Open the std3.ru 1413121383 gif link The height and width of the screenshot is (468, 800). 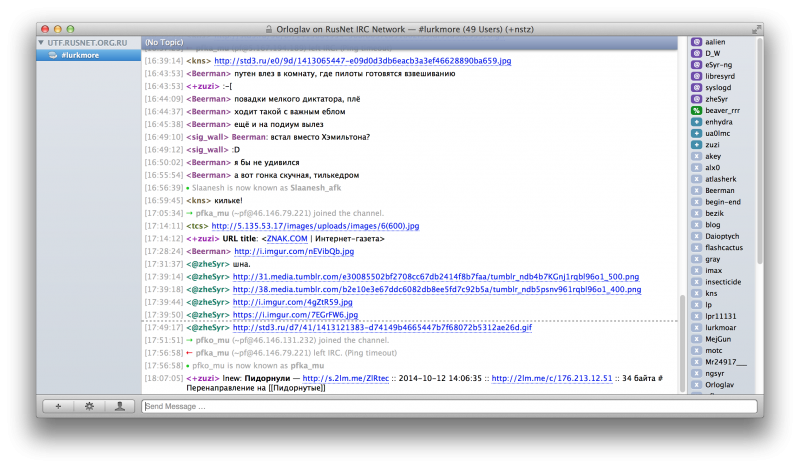click(x=382, y=328)
